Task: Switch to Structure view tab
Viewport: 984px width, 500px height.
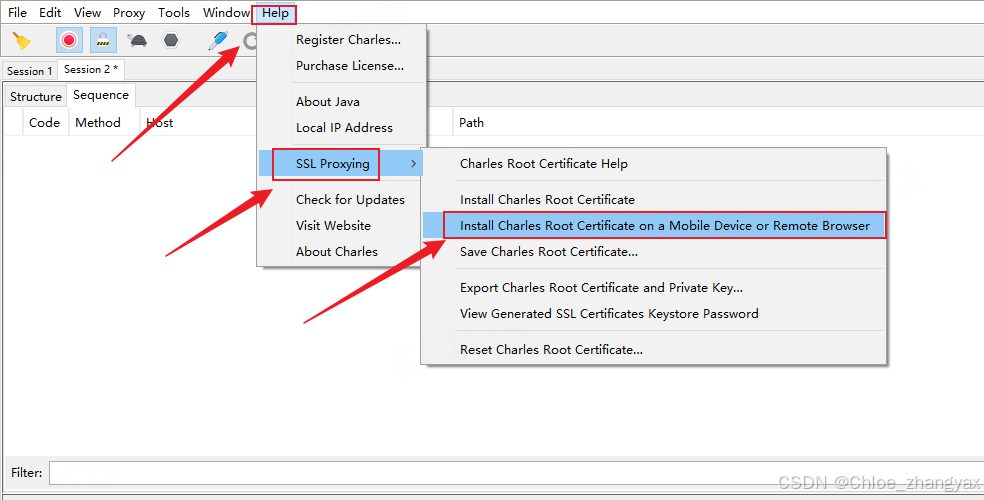Action: [x=36, y=97]
